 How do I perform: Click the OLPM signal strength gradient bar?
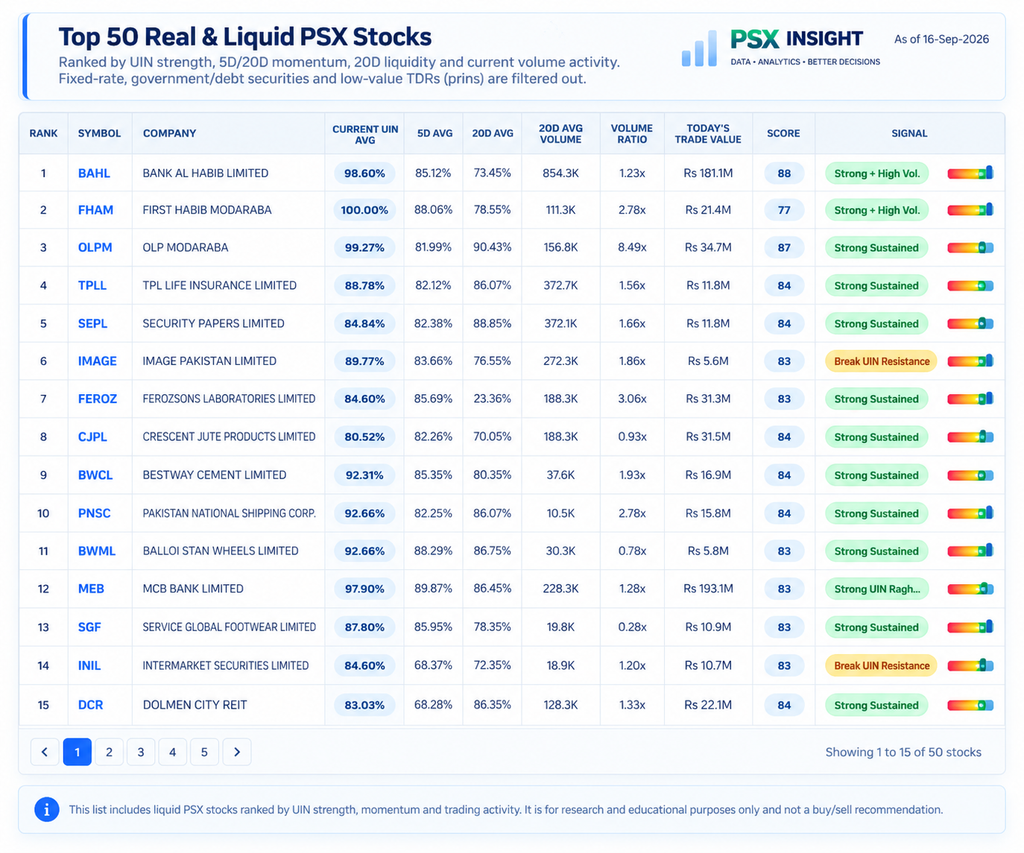970,248
